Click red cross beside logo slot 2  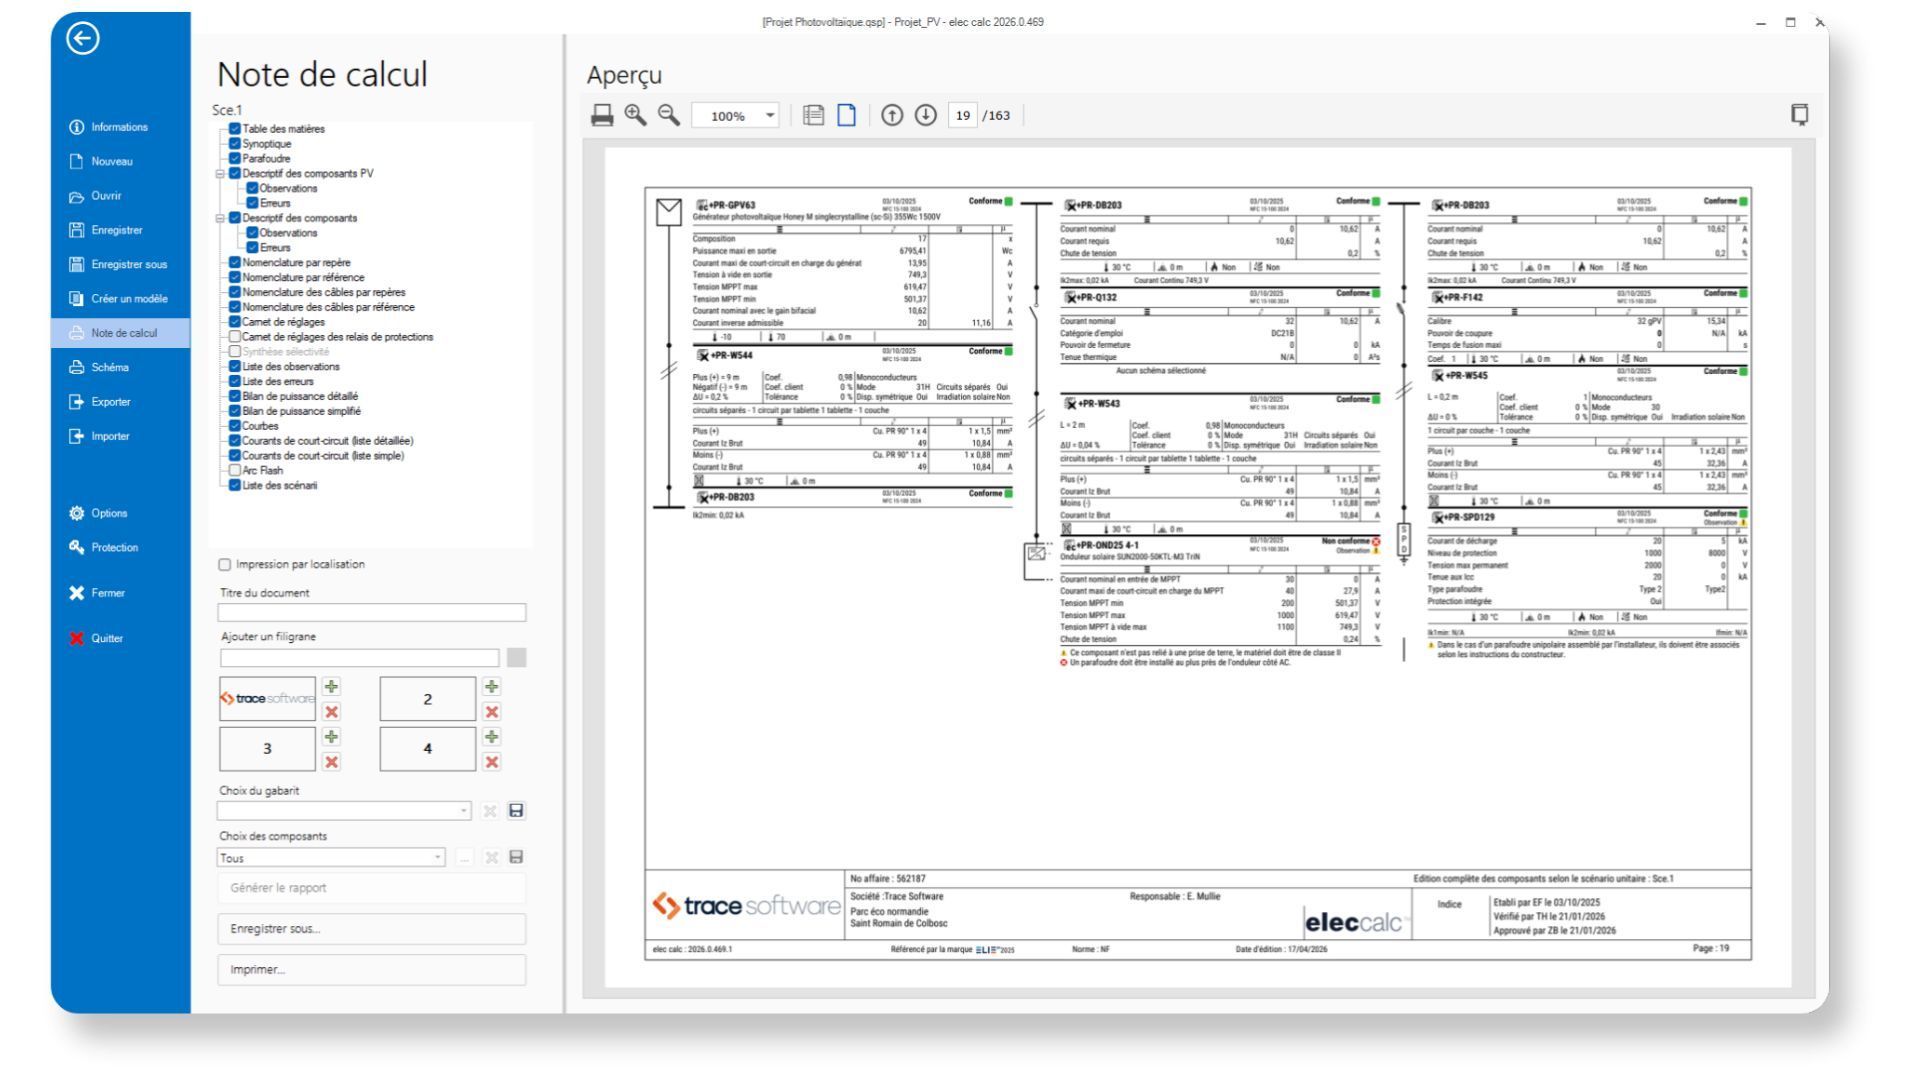(492, 712)
